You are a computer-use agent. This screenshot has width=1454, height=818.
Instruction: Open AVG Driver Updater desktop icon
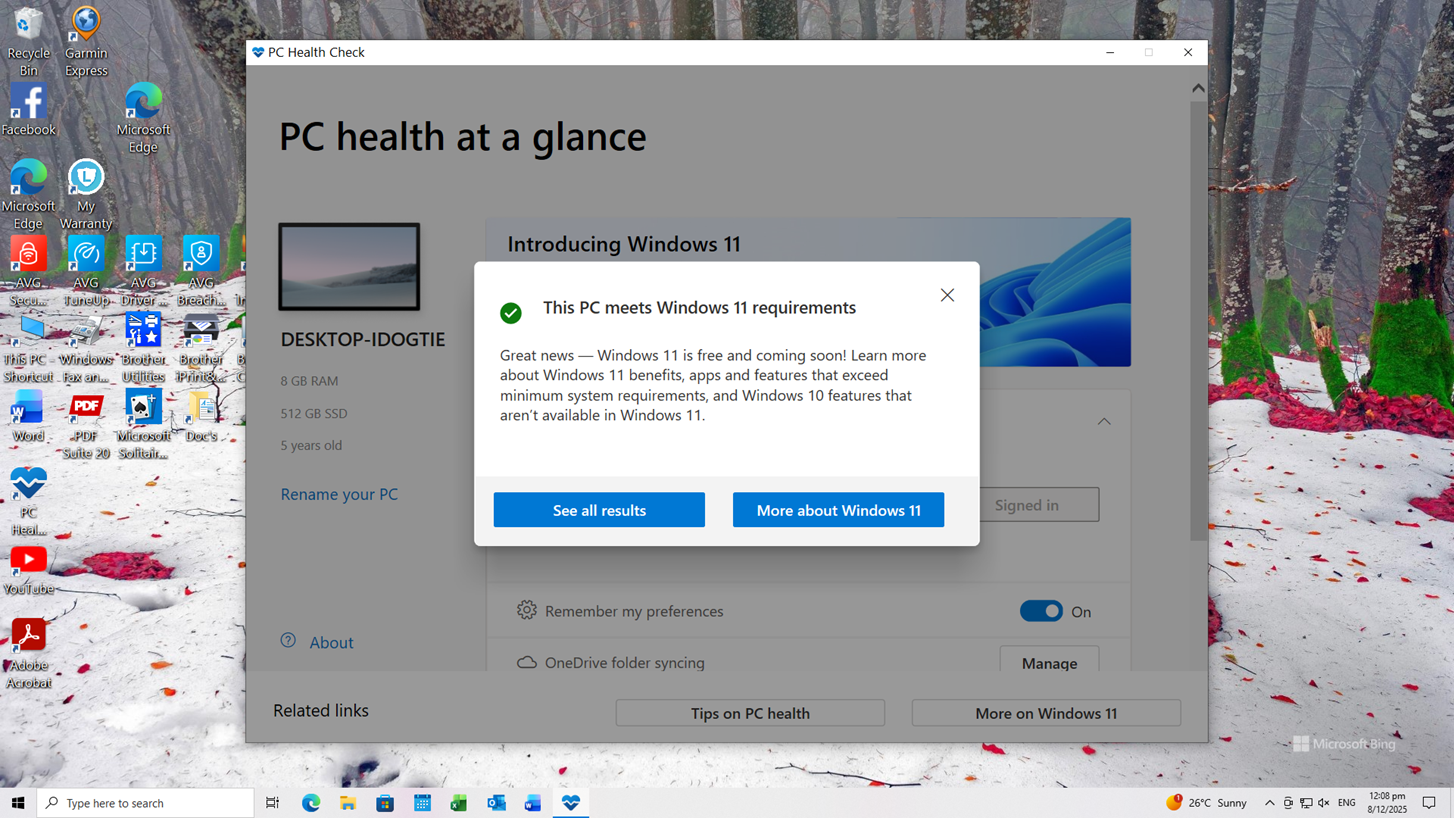(x=143, y=272)
